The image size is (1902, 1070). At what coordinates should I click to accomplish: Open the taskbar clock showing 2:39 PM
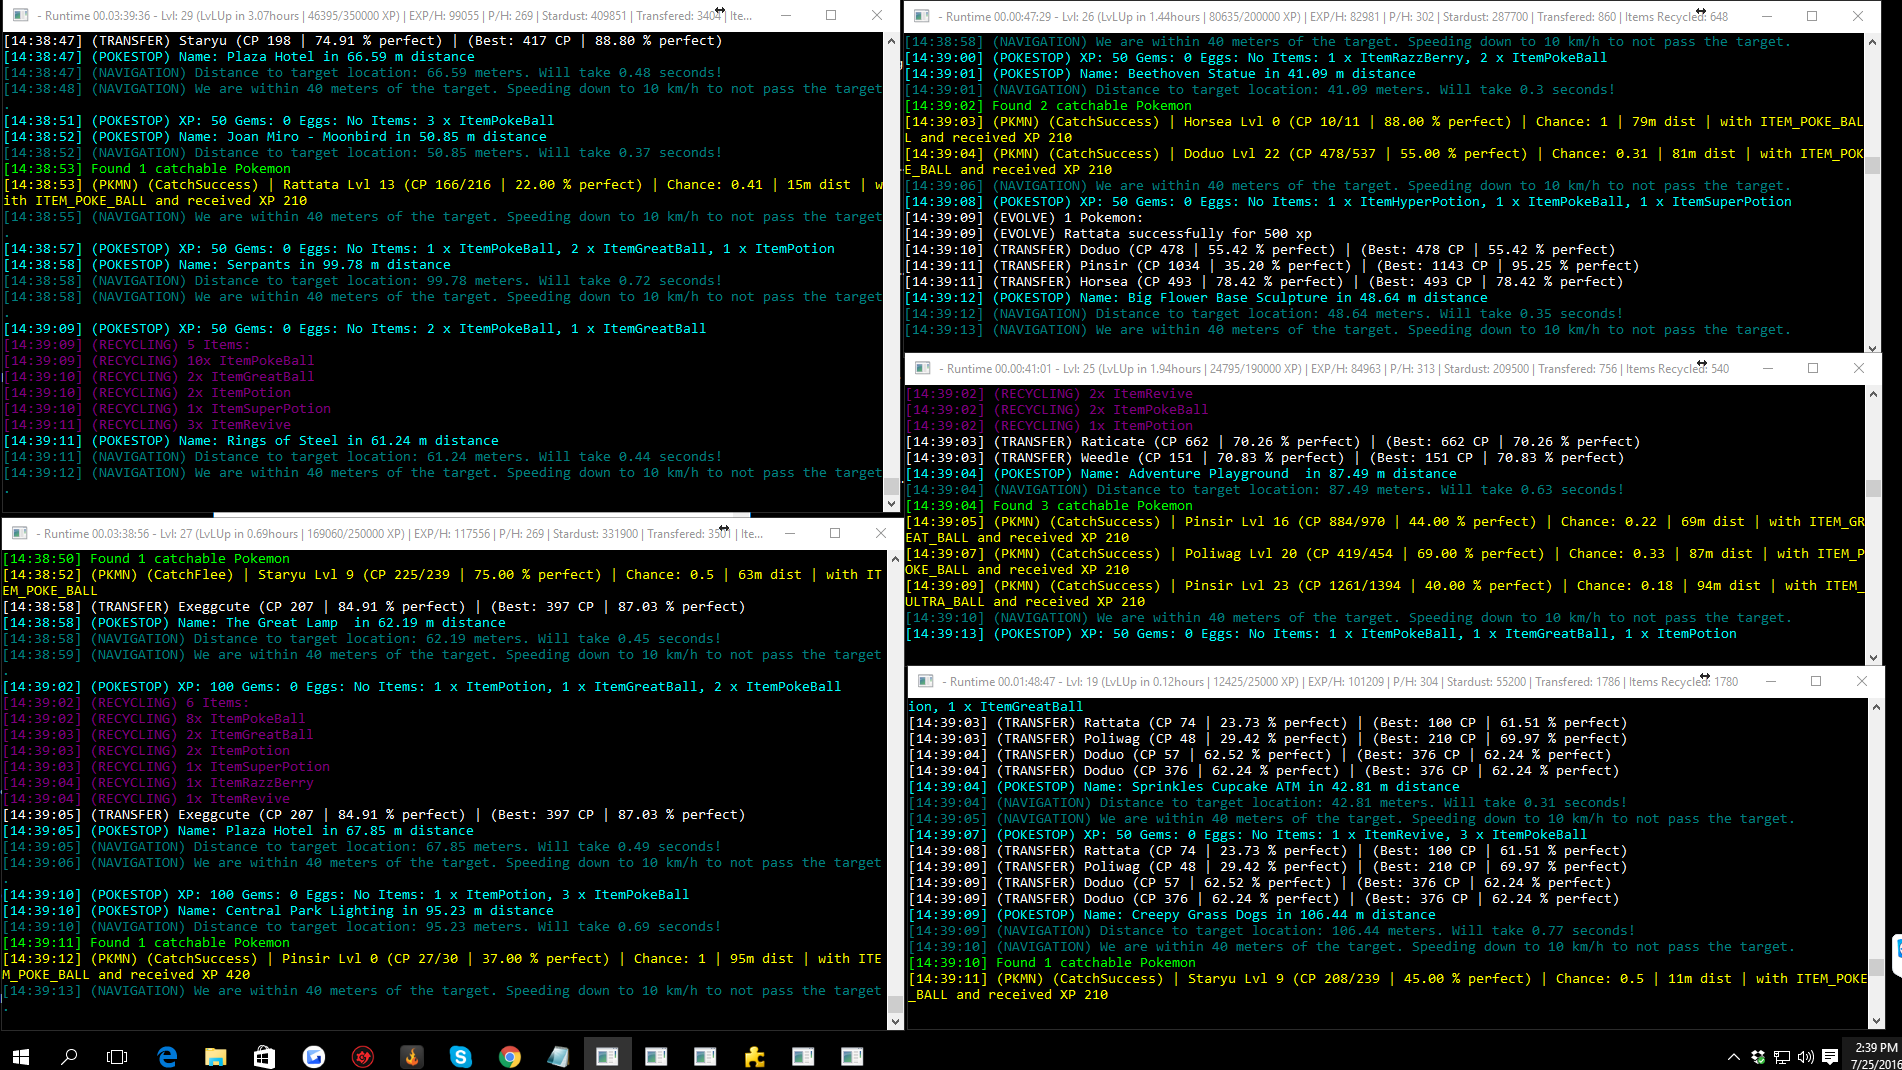click(x=1875, y=1056)
